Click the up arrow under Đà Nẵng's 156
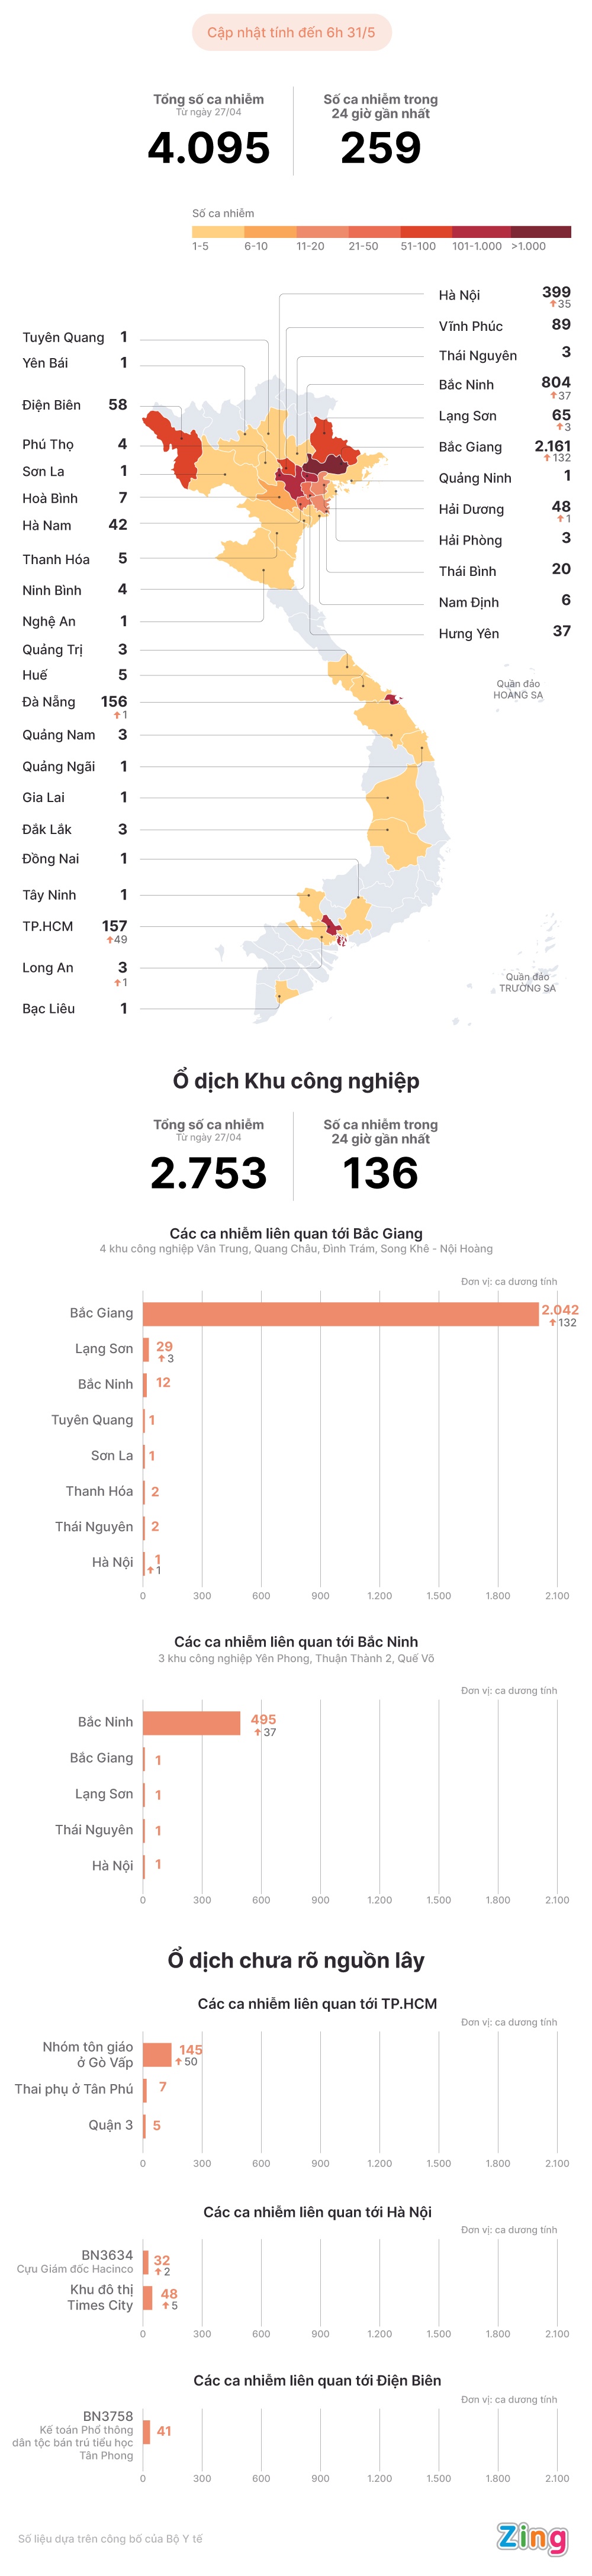The width and height of the screenshot is (592, 2576). pos(117,715)
